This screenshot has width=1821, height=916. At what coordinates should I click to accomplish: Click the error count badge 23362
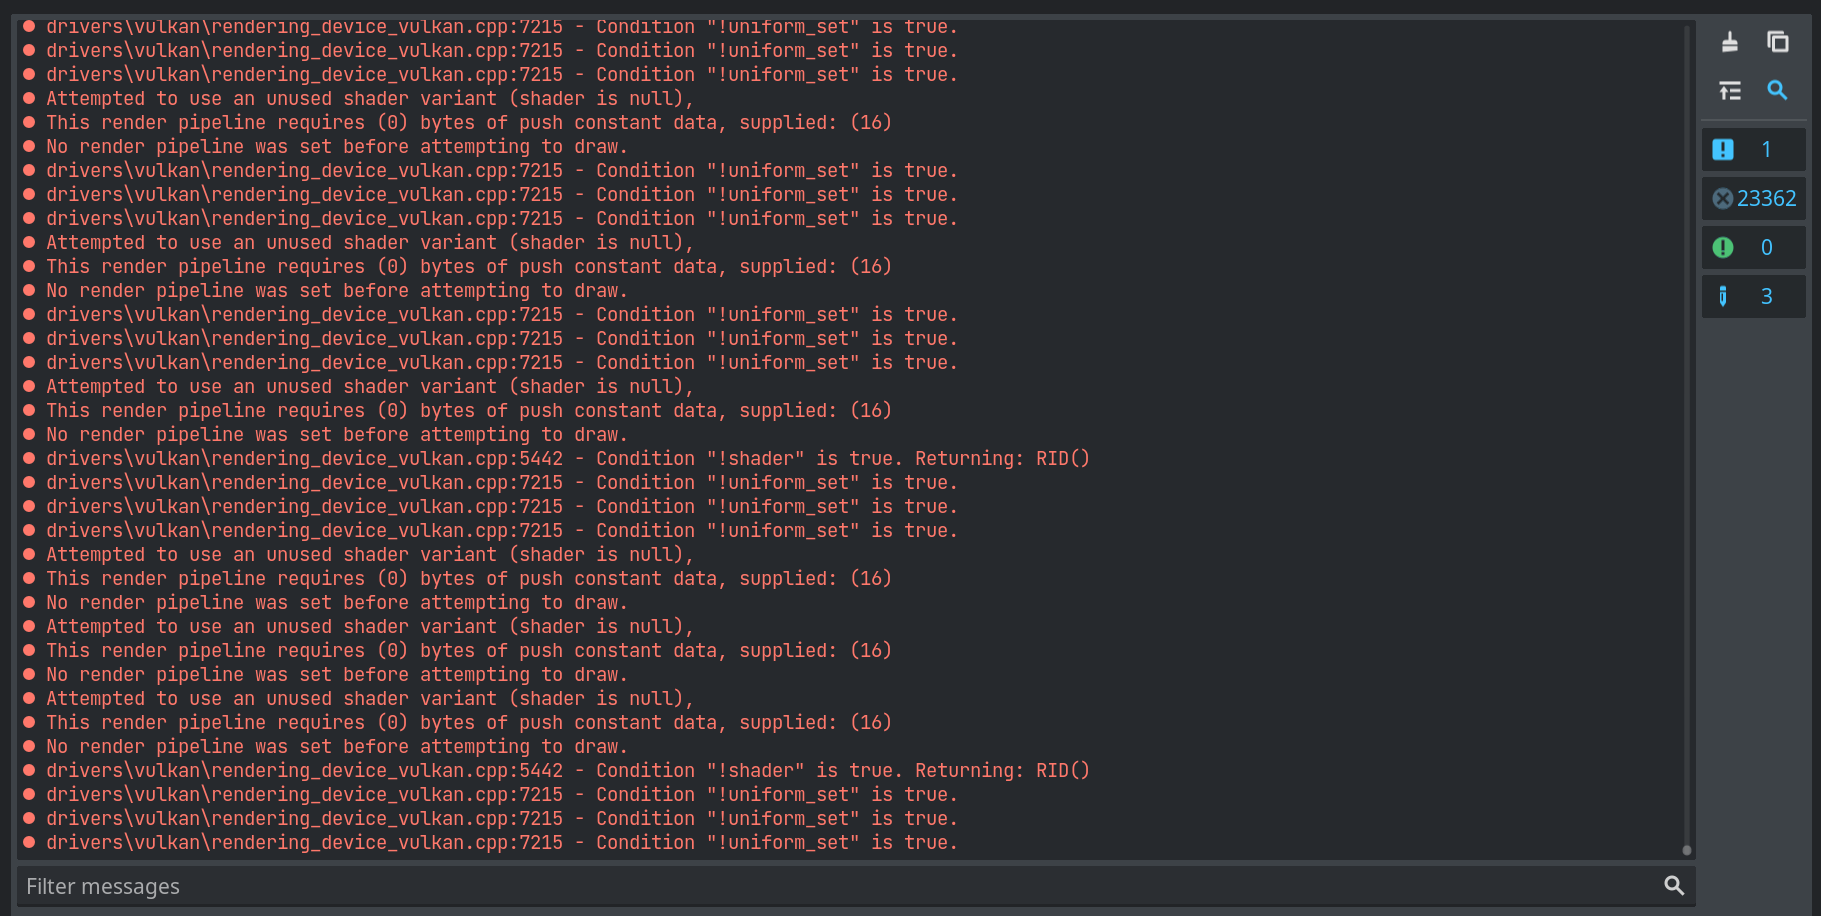click(1766, 198)
